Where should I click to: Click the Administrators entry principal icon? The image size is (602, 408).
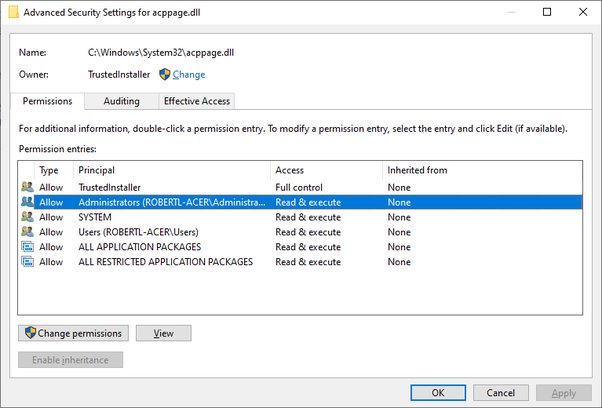[x=27, y=202]
